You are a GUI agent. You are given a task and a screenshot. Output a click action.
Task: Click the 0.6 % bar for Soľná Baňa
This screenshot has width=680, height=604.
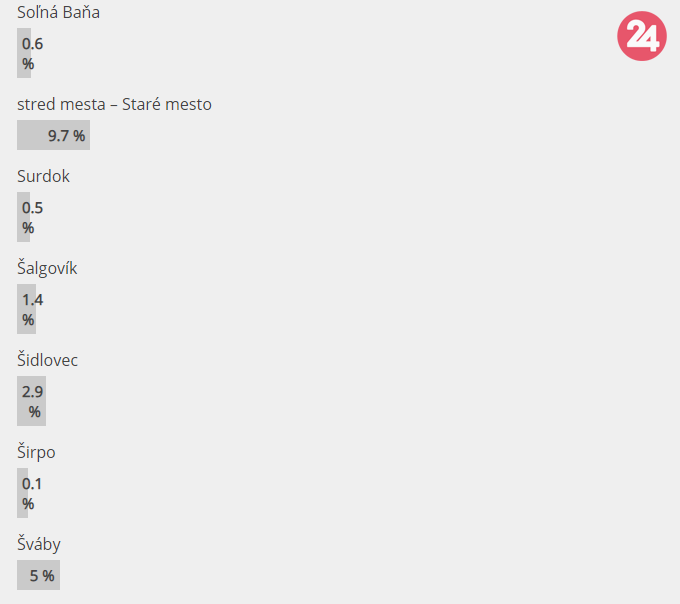tap(24, 53)
